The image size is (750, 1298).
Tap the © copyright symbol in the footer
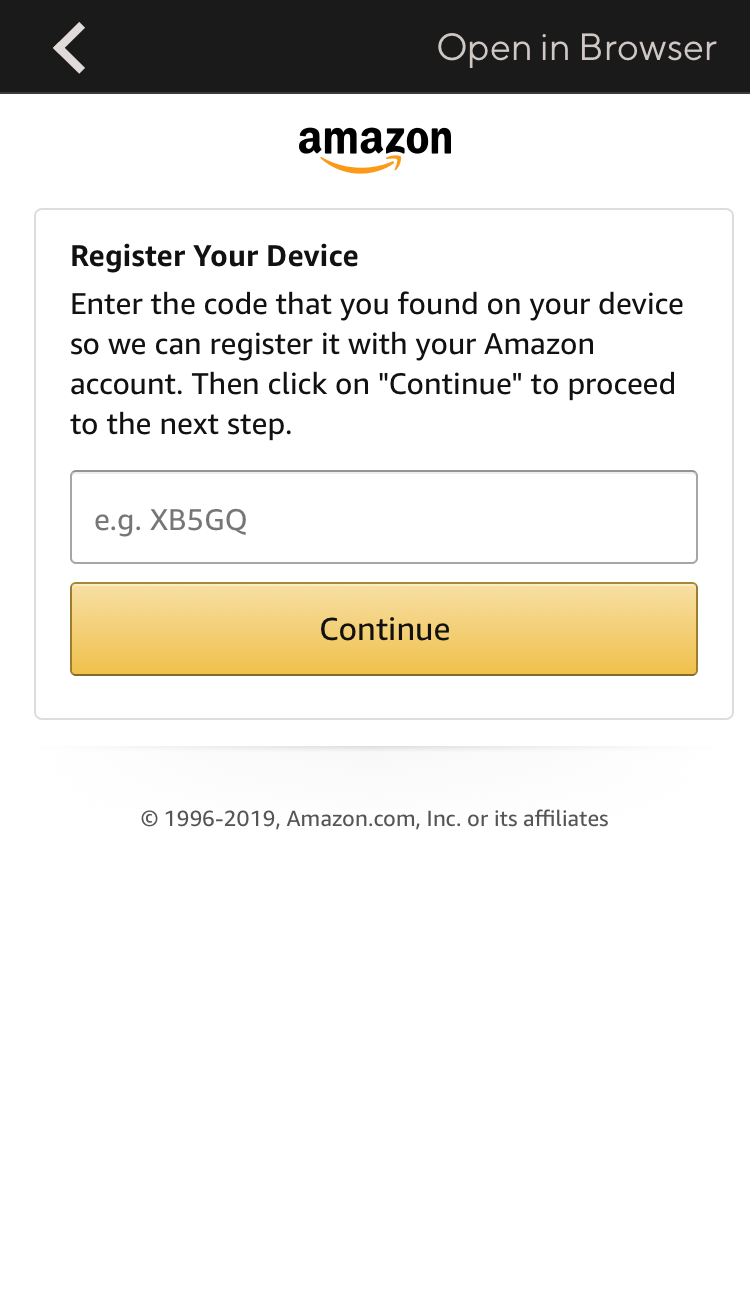click(150, 819)
